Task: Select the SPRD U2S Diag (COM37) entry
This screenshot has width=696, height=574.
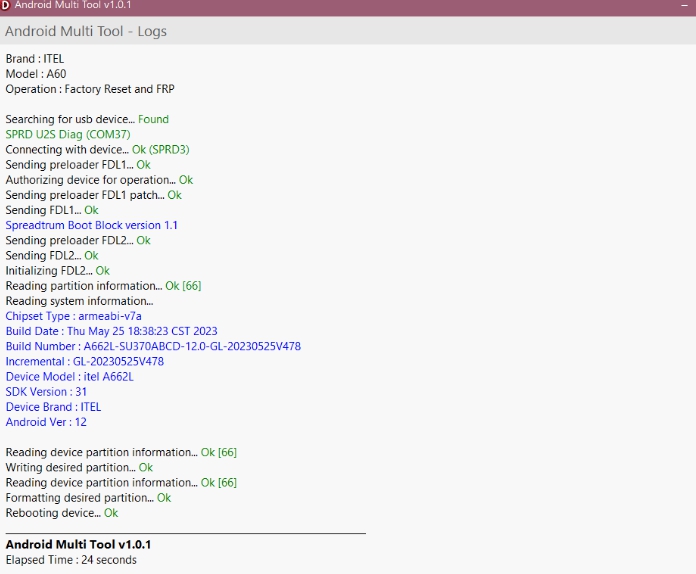Action: coord(68,134)
